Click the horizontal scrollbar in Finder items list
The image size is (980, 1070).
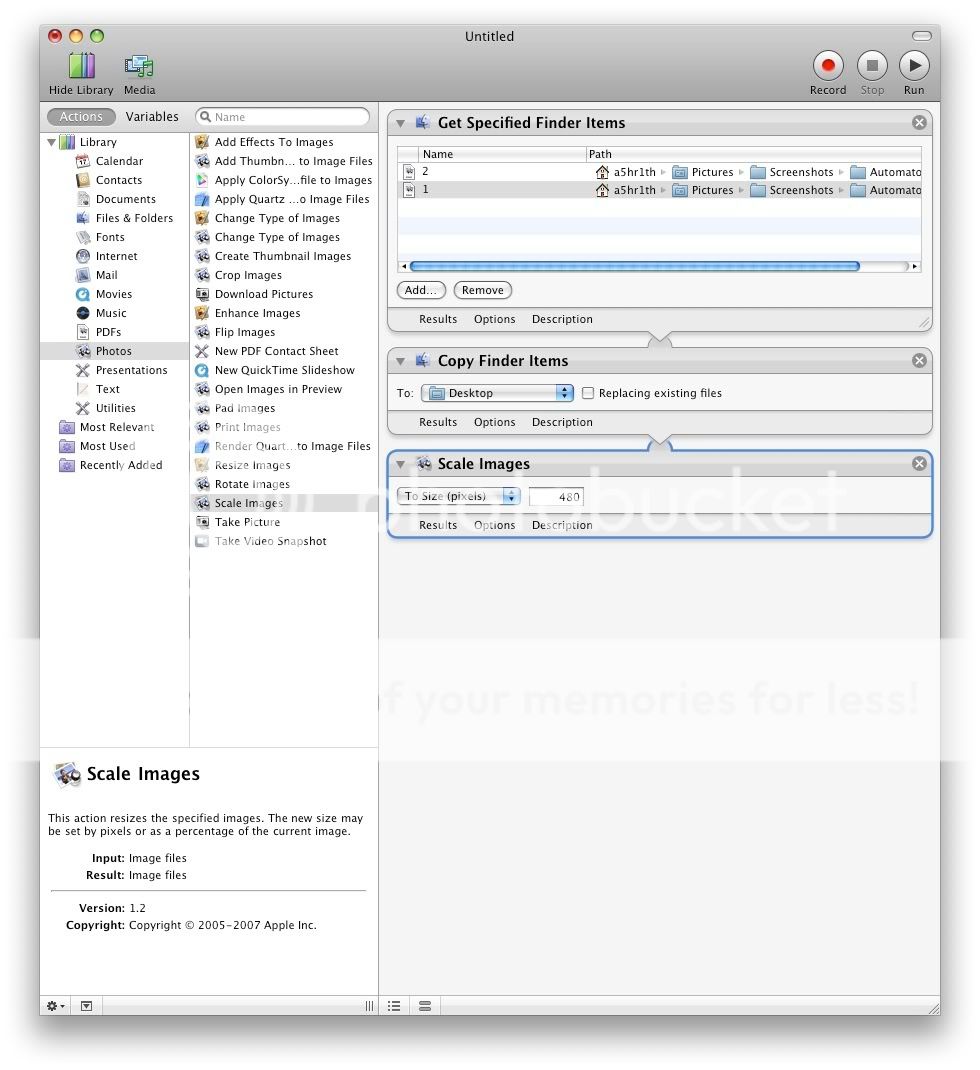pyautogui.click(x=634, y=267)
